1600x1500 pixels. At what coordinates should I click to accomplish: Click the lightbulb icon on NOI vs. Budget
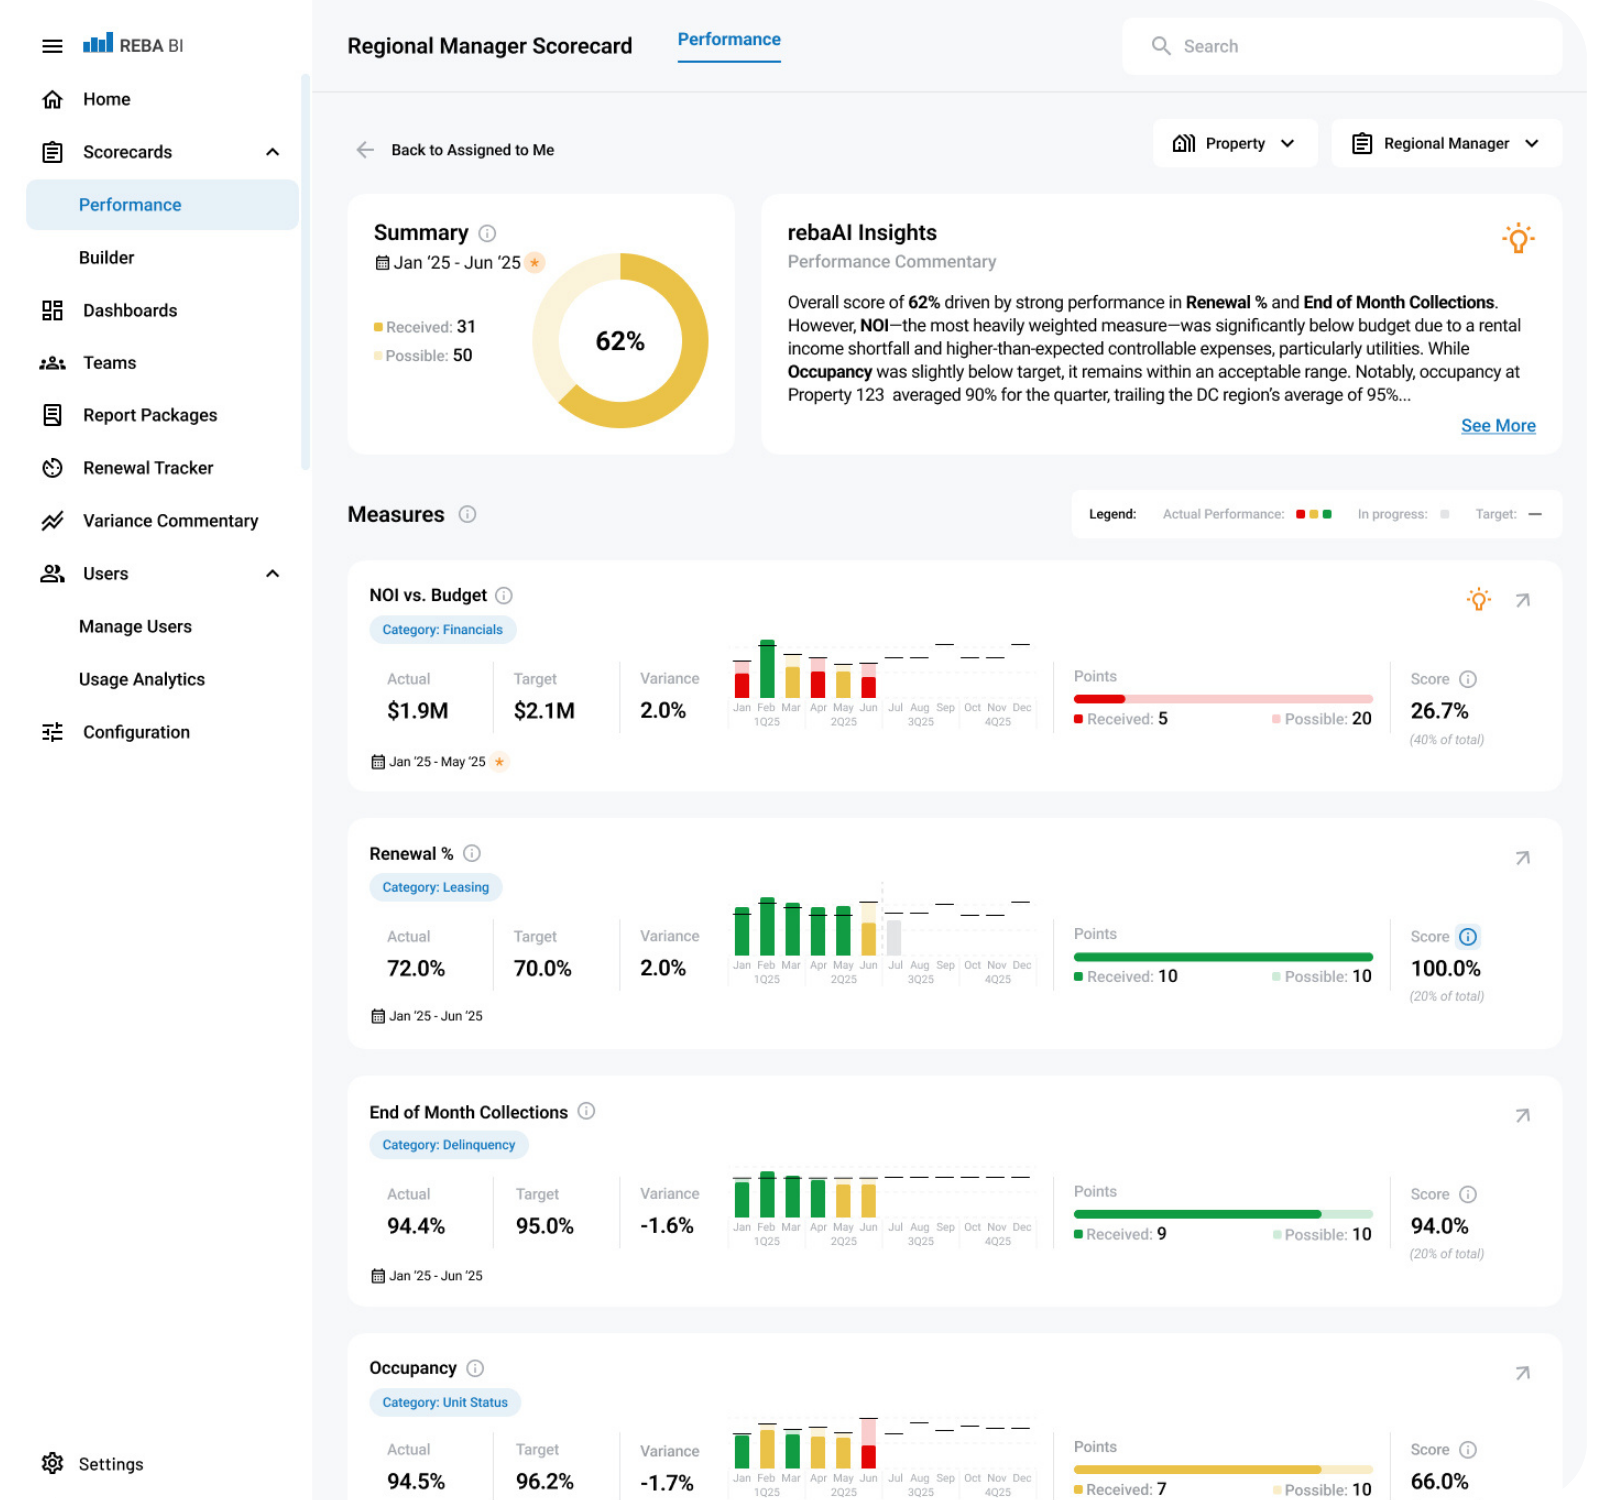click(x=1478, y=600)
